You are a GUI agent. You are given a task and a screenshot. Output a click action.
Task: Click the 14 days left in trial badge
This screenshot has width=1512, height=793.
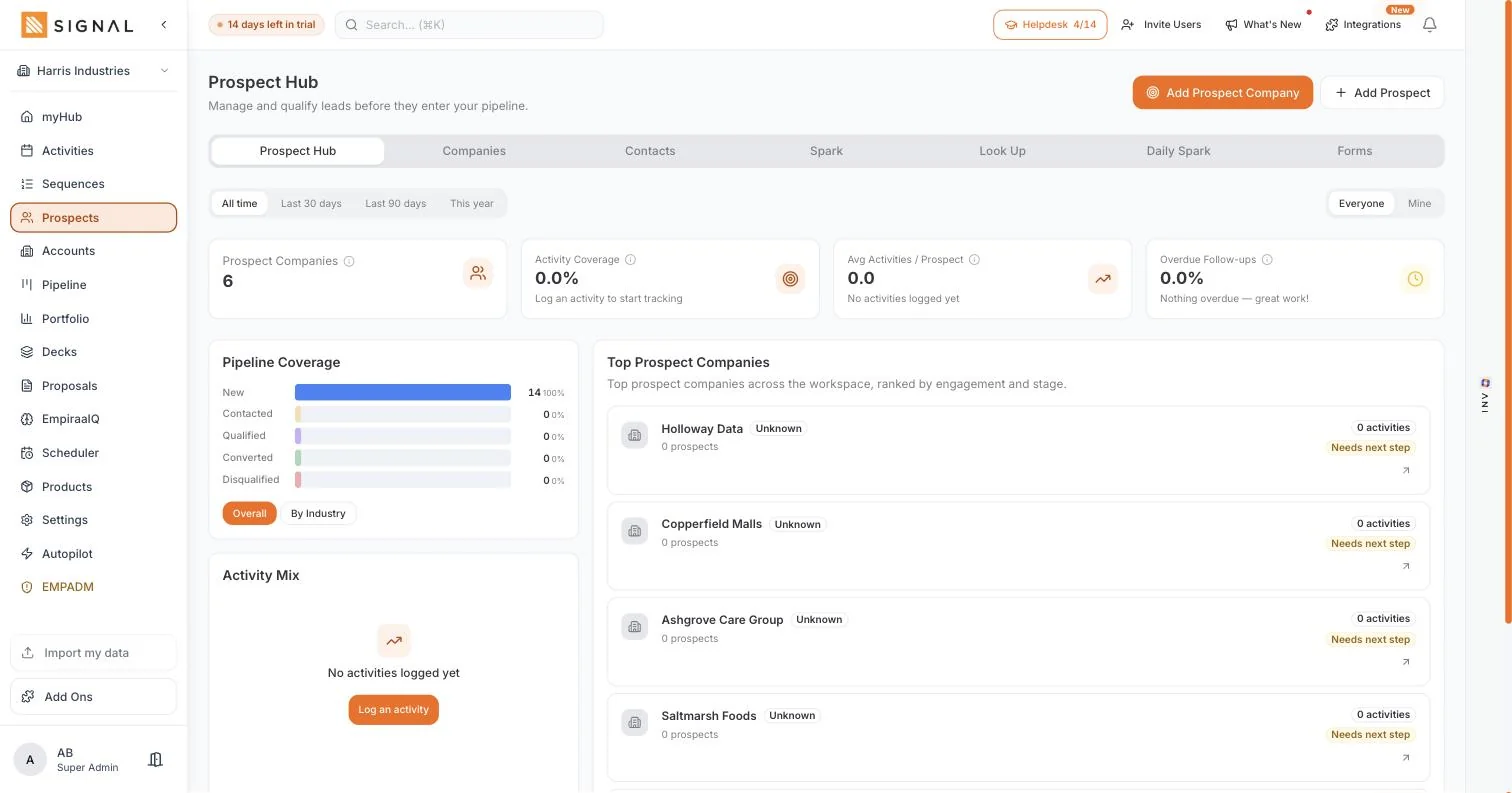(266, 25)
